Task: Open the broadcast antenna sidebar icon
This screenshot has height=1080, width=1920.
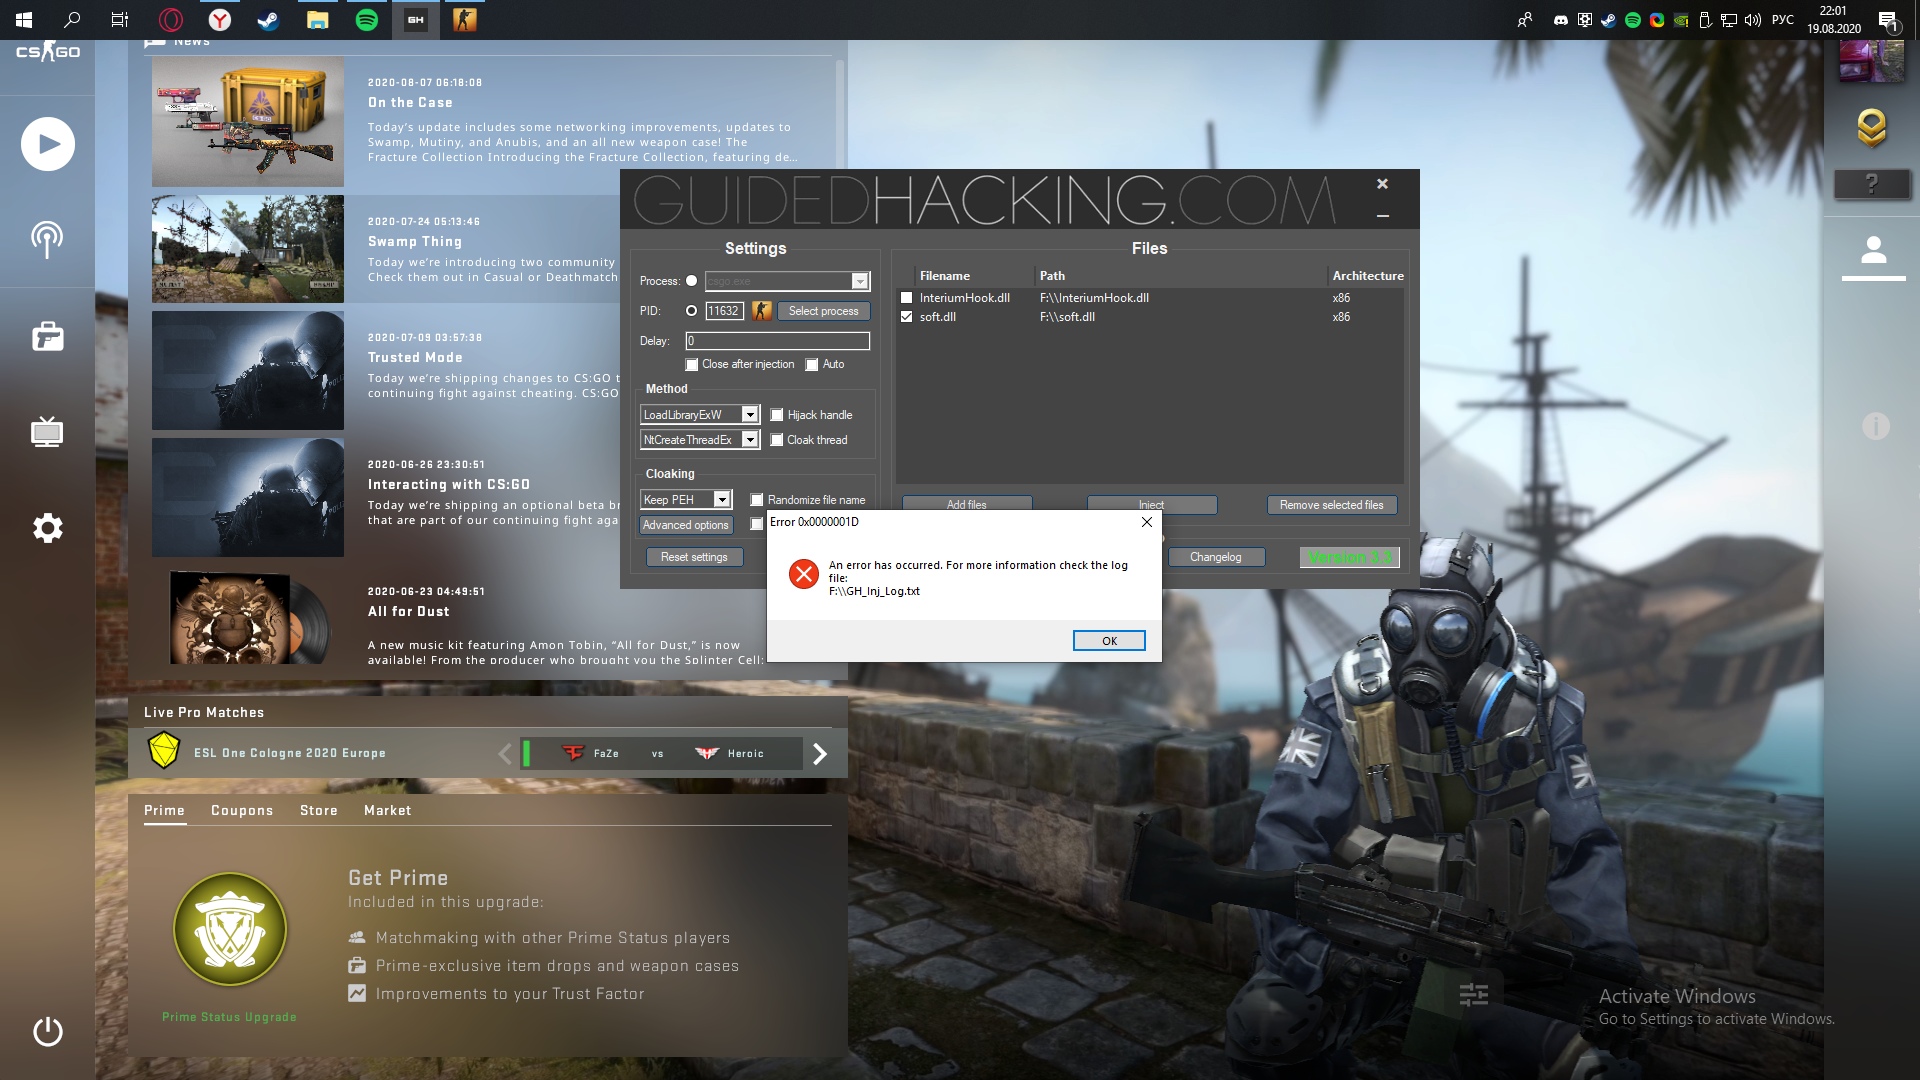Action: coord(47,239)
